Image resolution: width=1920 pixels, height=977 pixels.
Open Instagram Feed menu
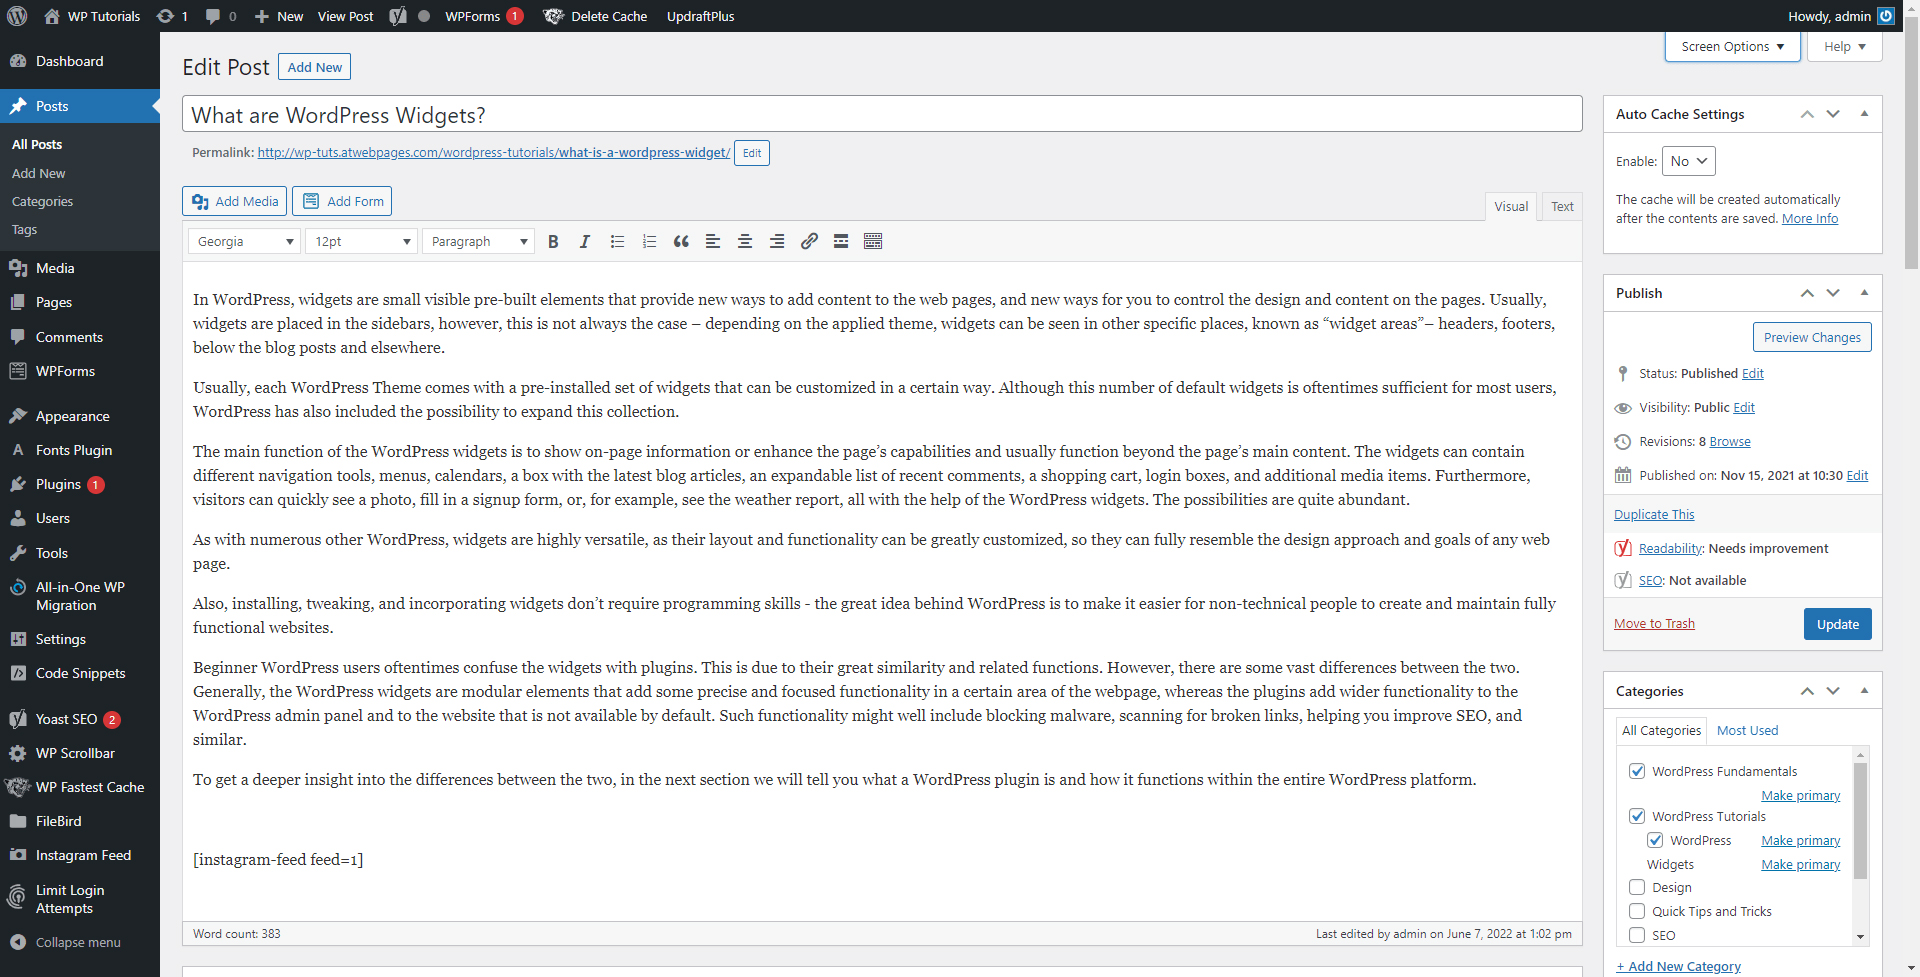coord(80,855)
